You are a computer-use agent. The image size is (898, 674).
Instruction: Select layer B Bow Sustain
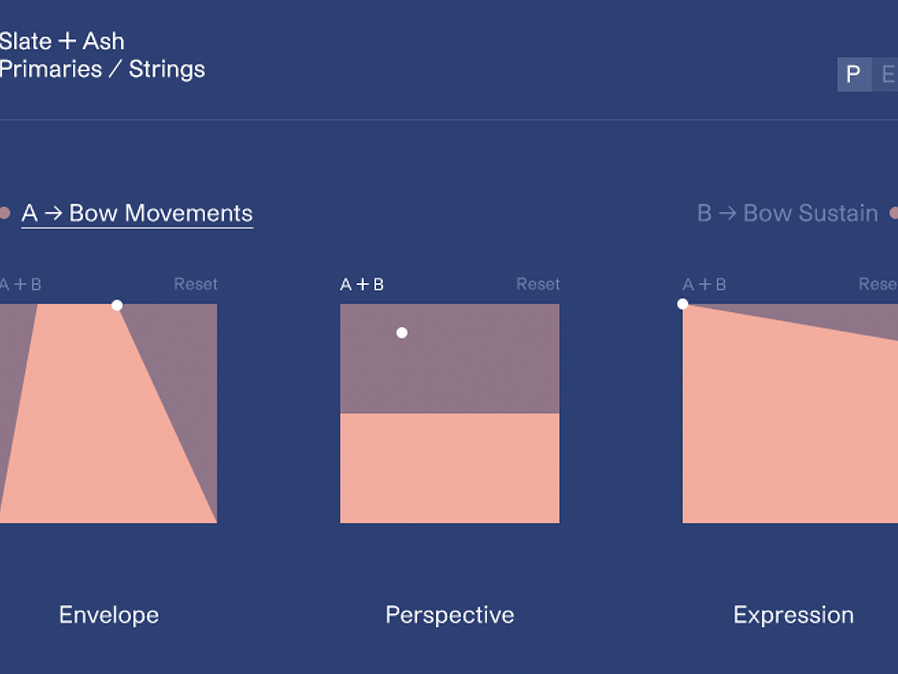click(787, 213)
